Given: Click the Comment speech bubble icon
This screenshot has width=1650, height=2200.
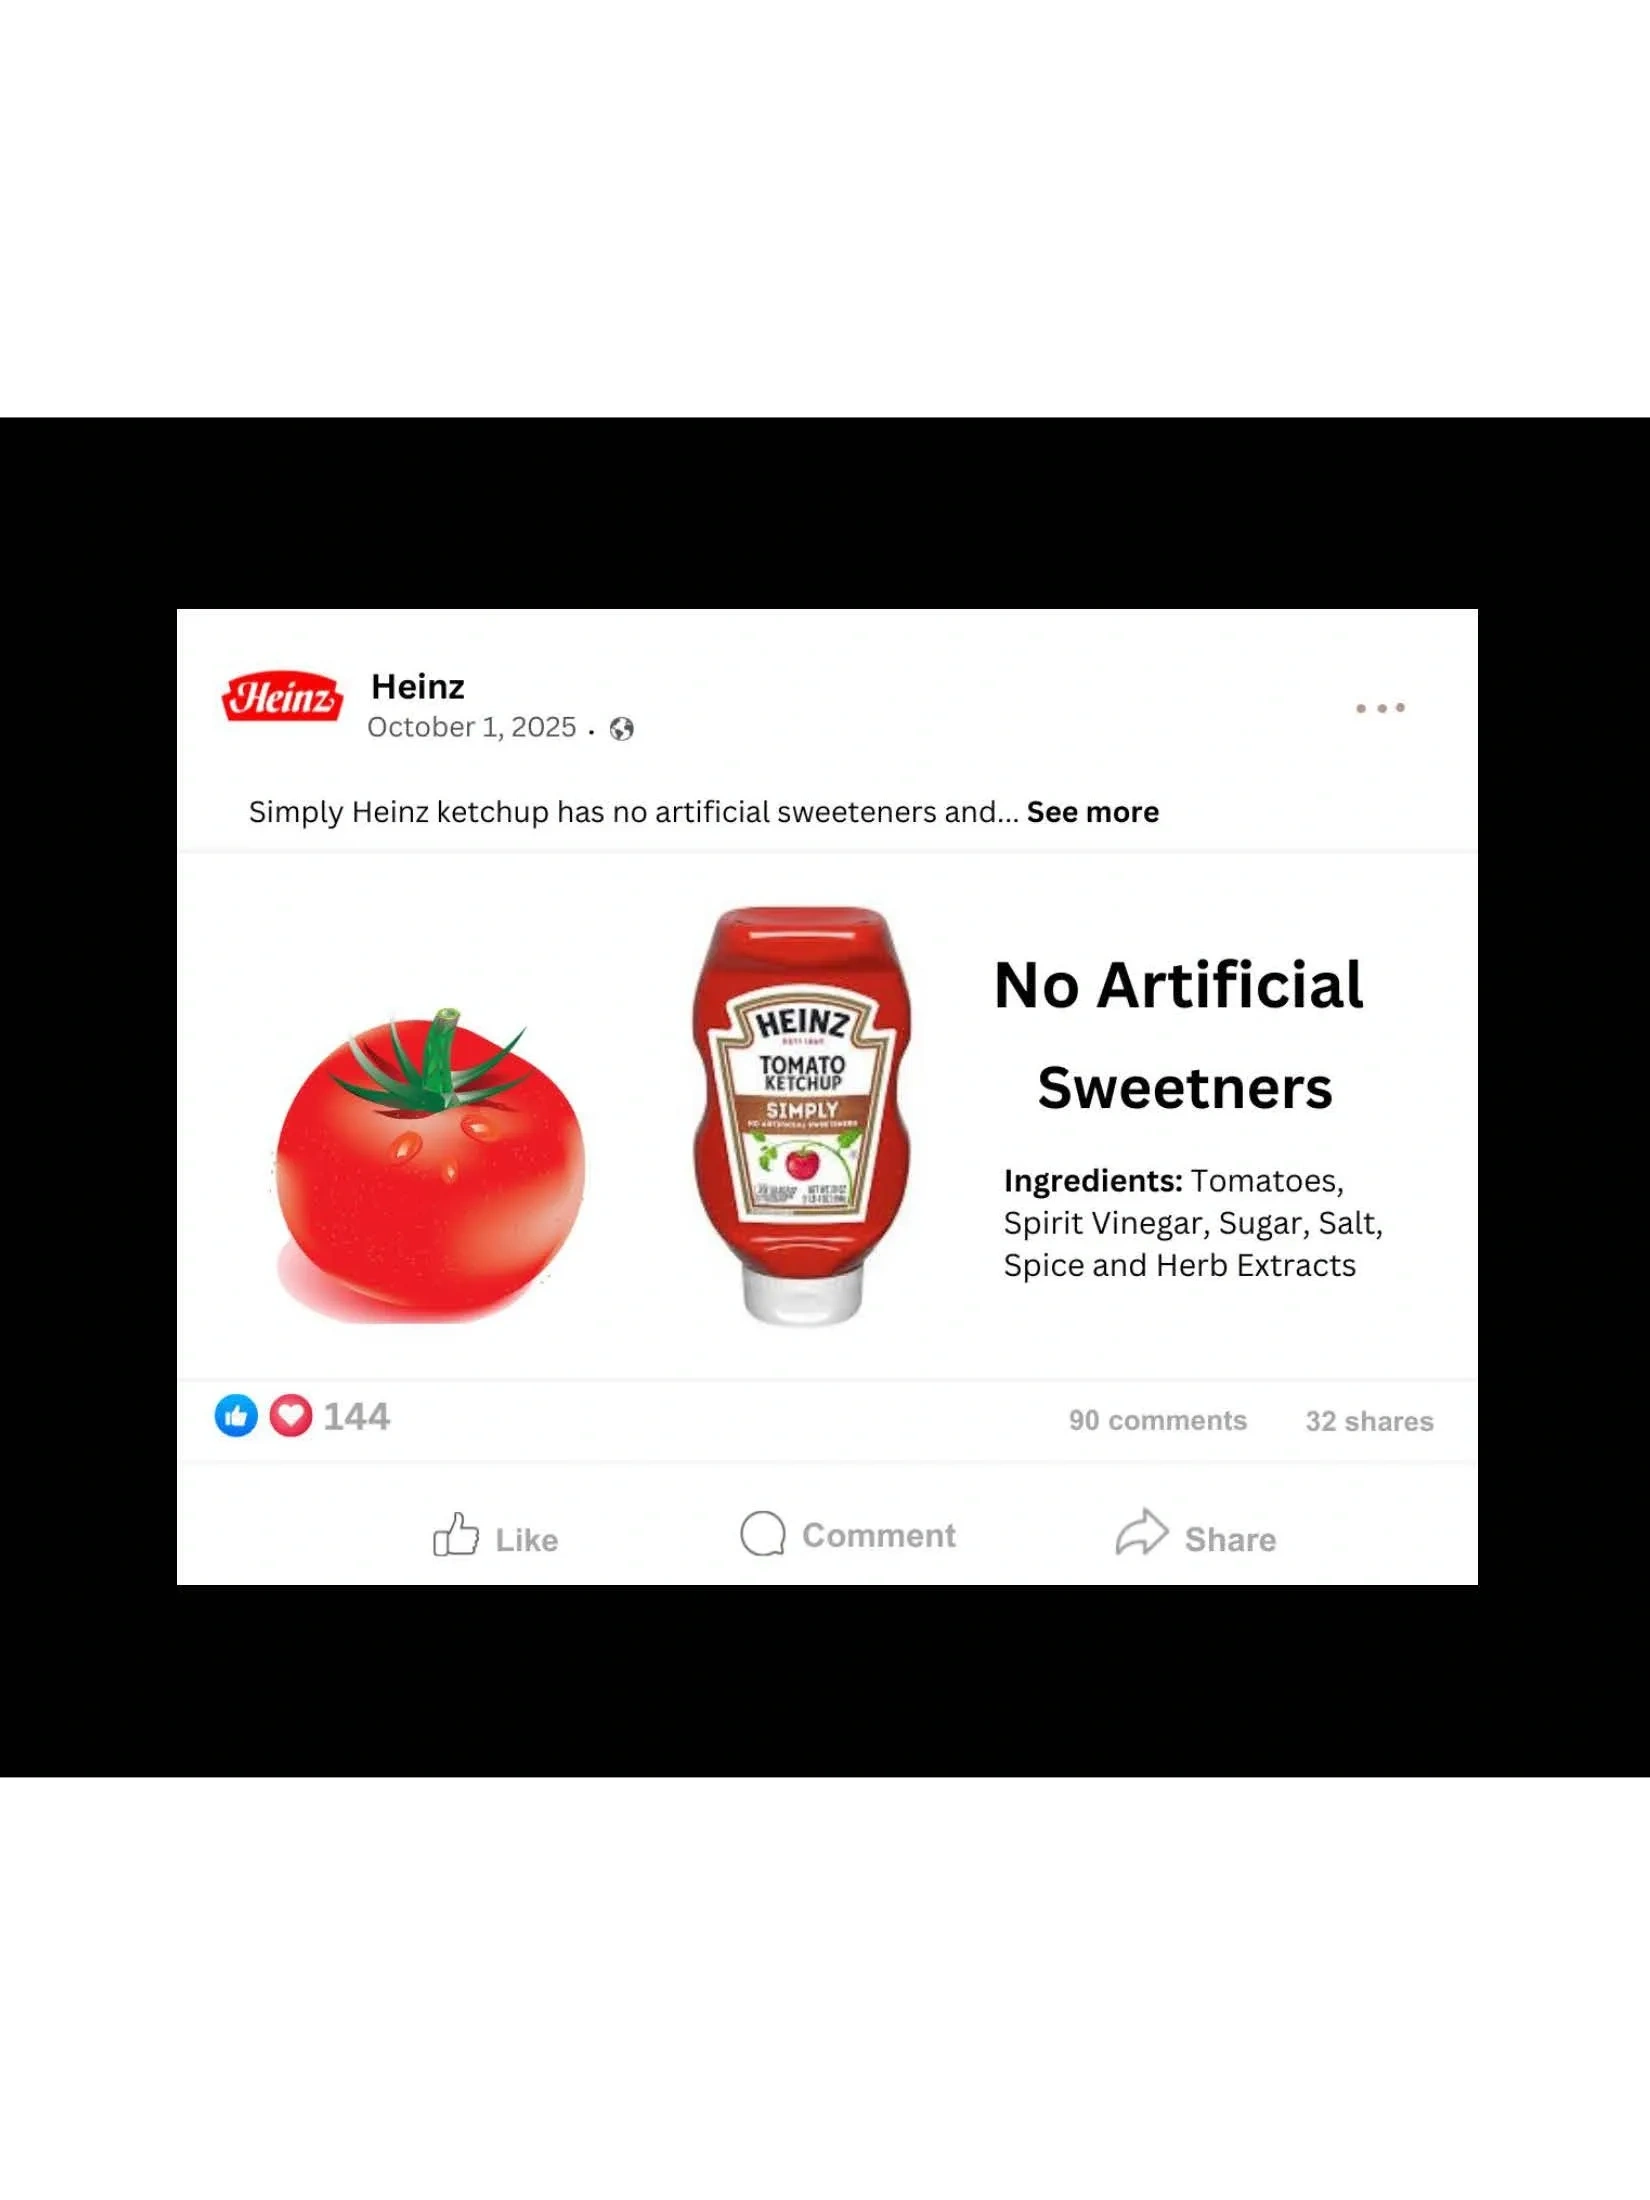Looking at the screenshot, I should 763,1533.
